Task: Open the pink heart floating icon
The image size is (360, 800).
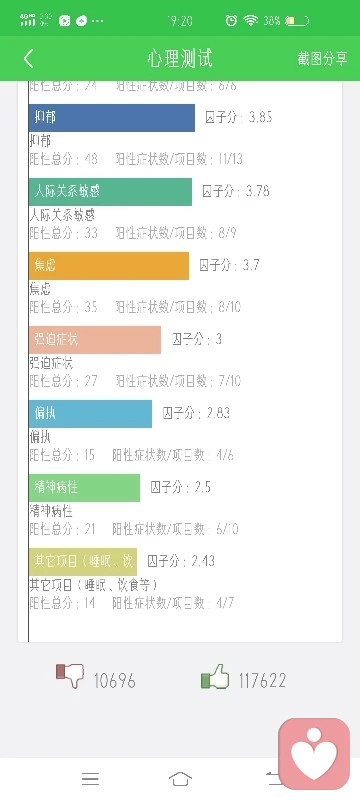Action: pyautogui.click(x=314, y=754)
